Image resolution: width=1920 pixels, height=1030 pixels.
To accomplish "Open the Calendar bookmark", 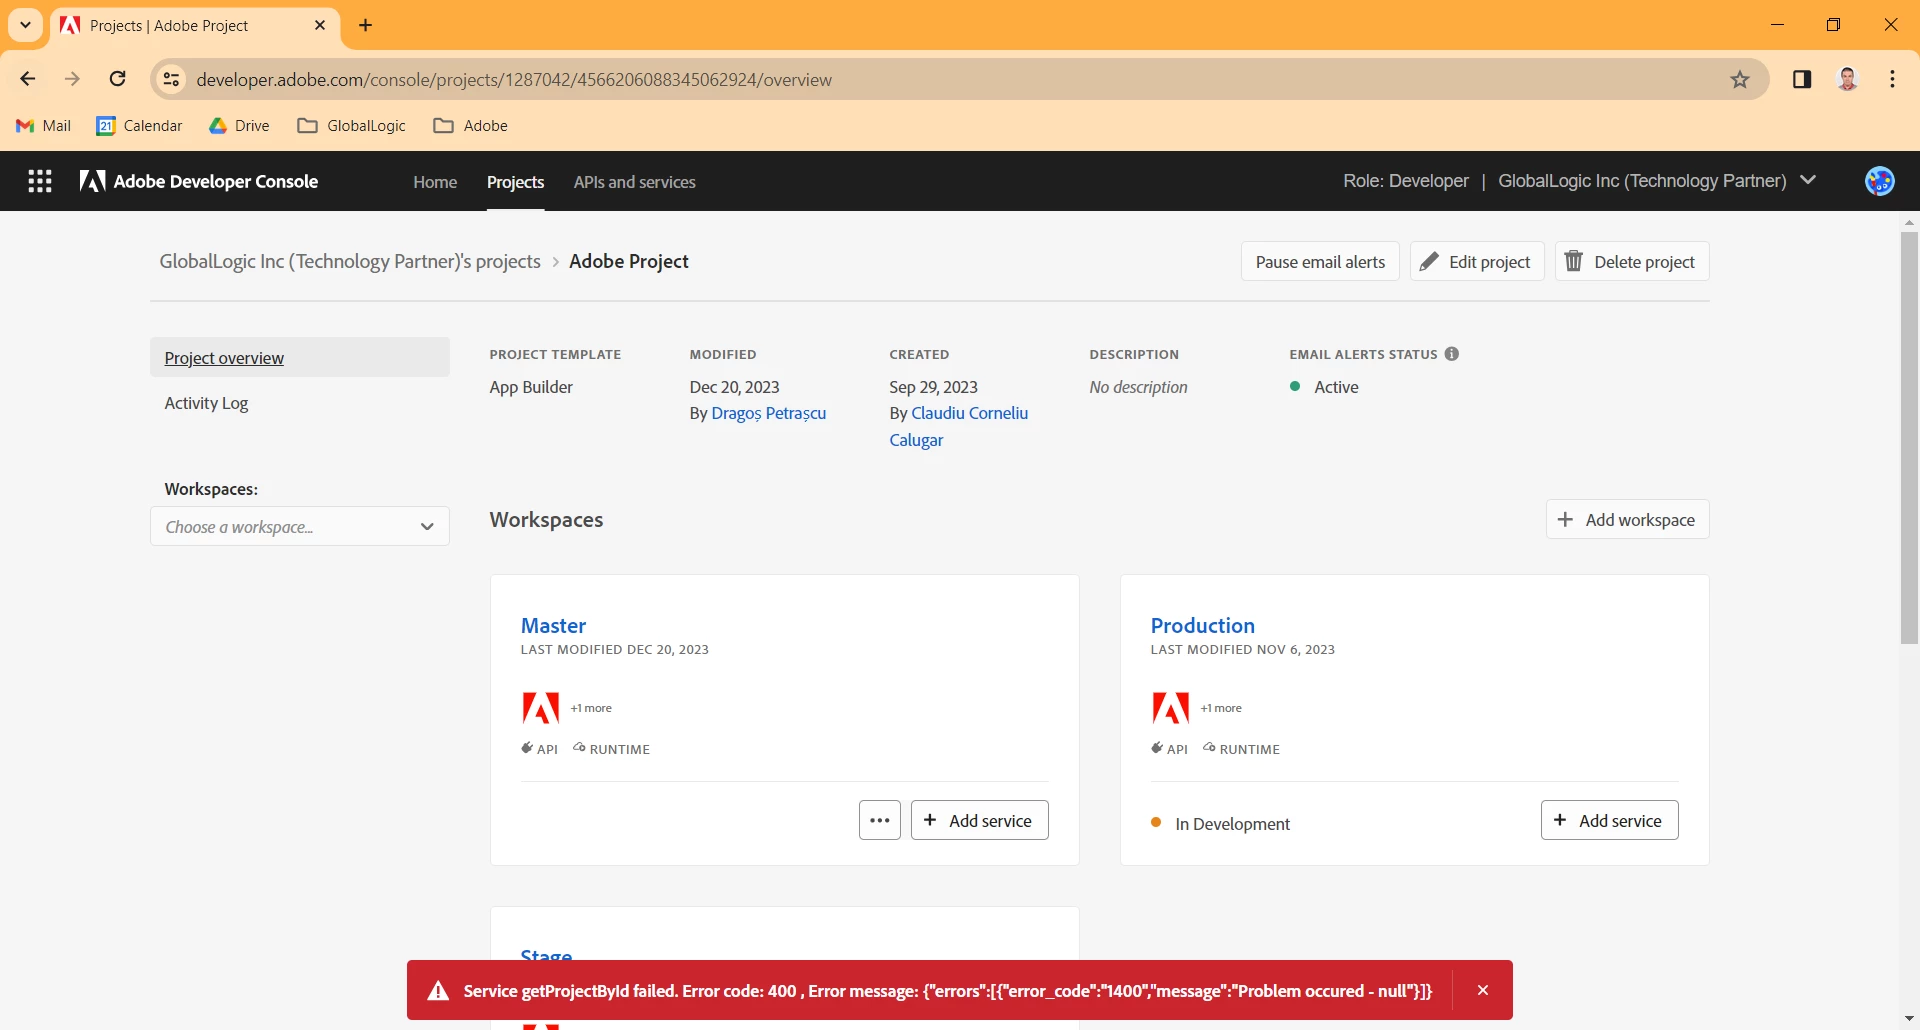I will [x=139, y=125].
